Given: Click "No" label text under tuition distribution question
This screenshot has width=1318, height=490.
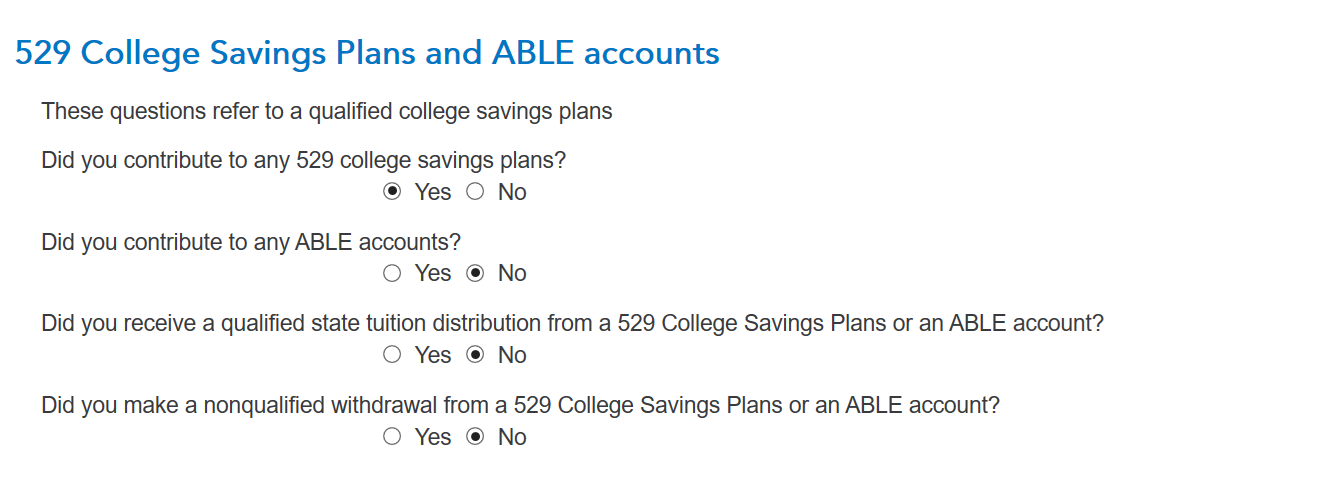Looking at the screenshot, I should pyautogui.click(x=512, y=356).
